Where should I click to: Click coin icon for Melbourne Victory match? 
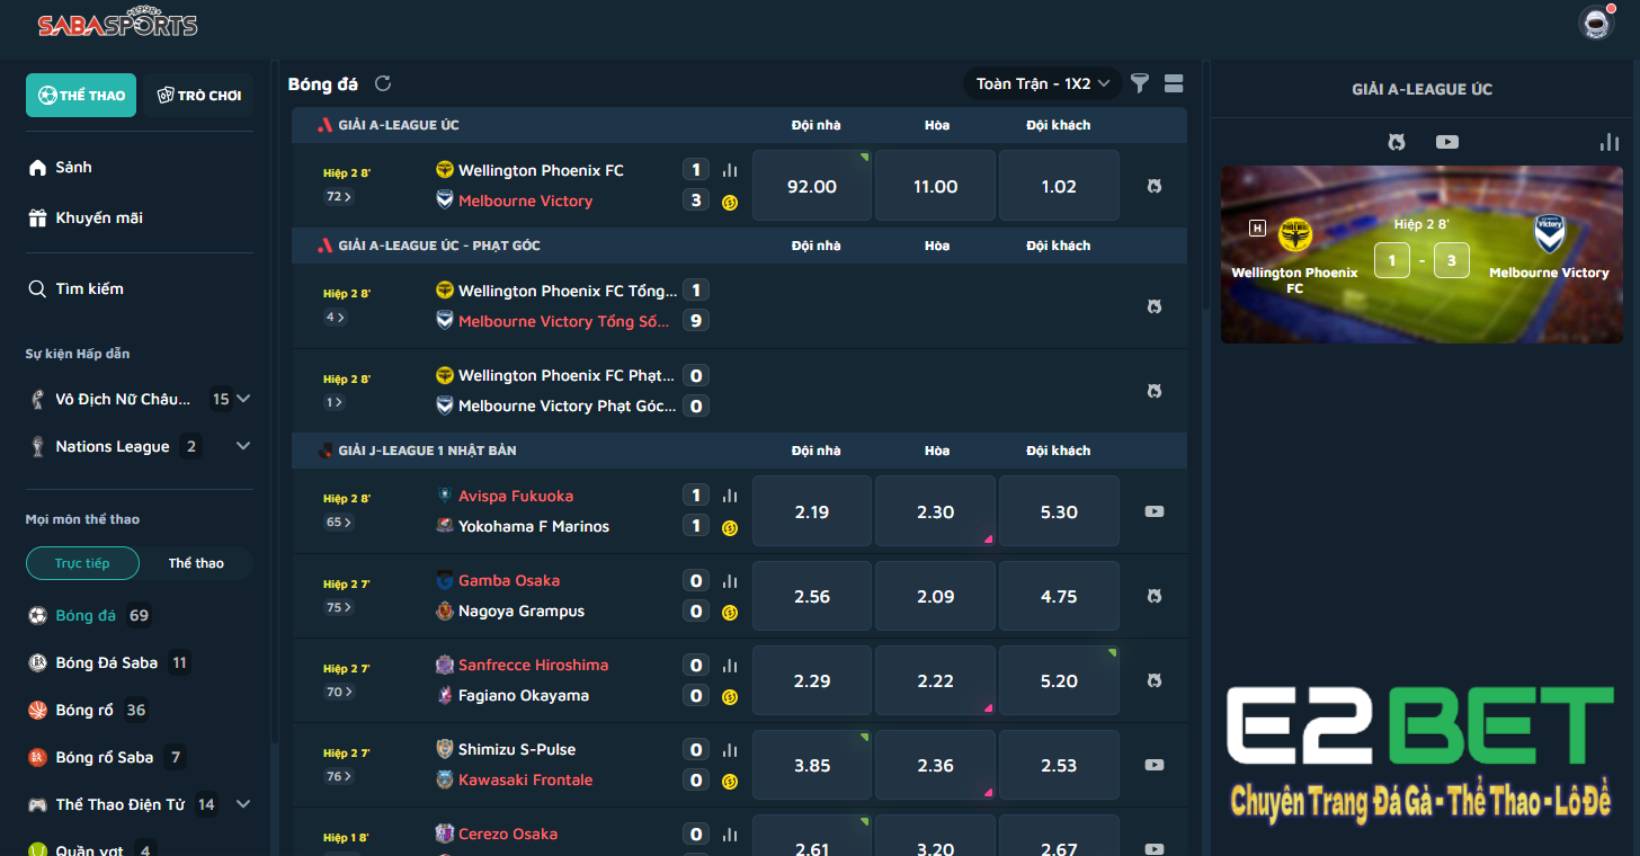pos(730,202)
